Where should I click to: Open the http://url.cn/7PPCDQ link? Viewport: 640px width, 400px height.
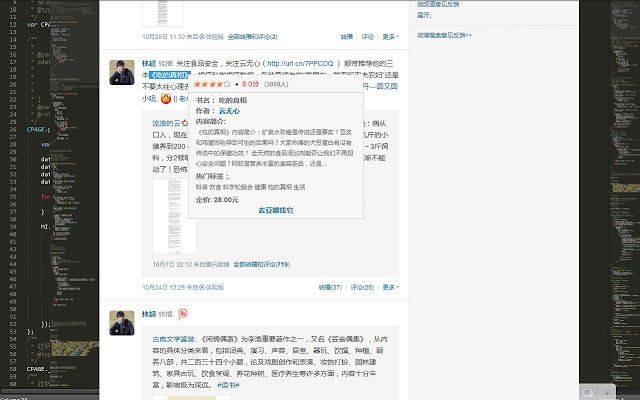300,63
